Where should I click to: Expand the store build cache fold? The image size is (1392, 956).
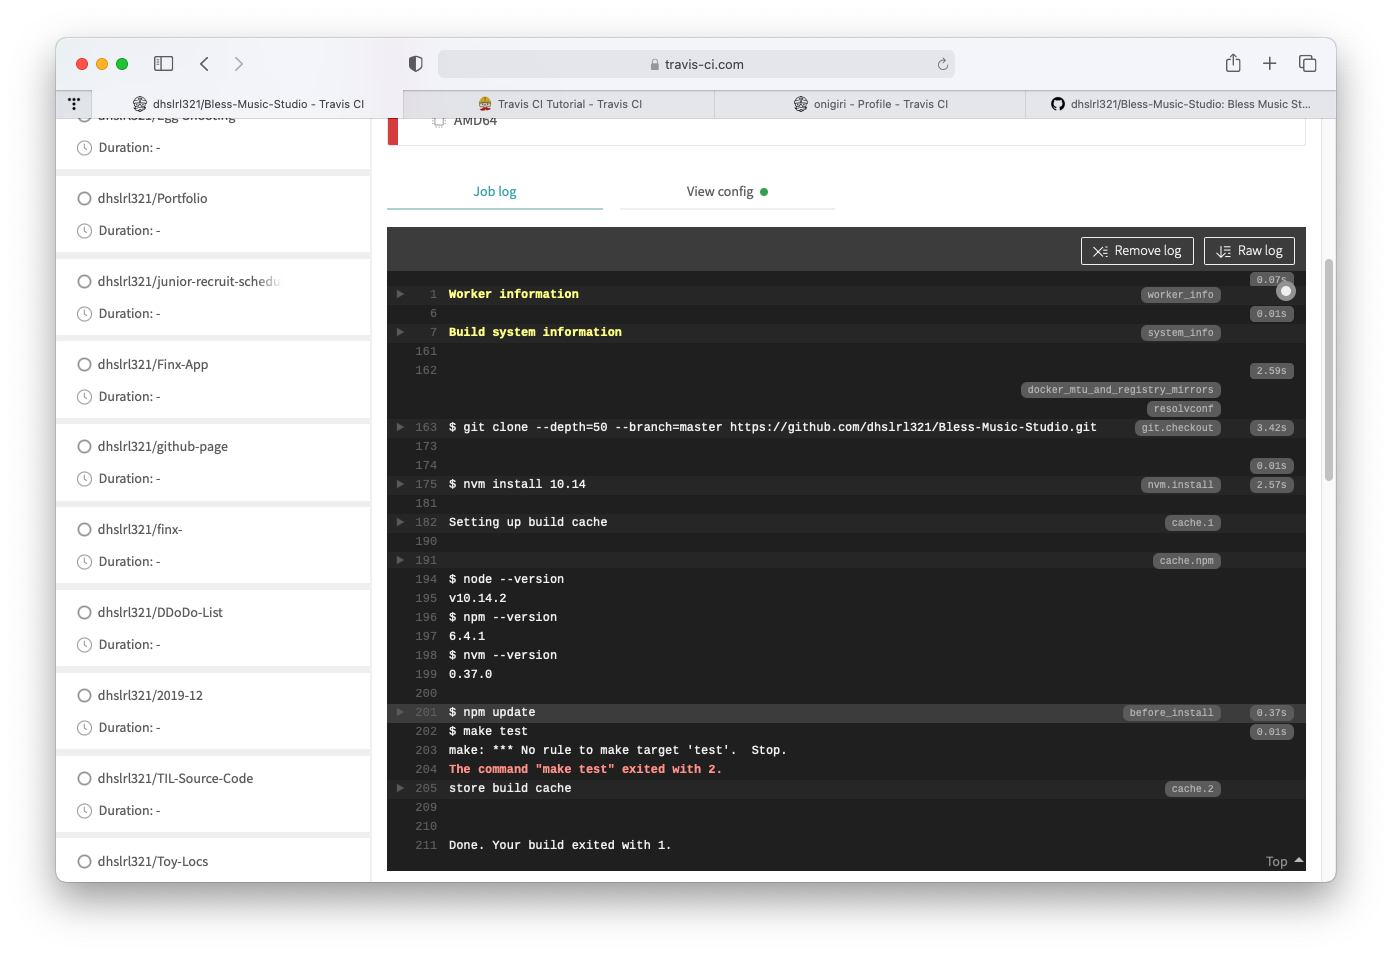coord(400,788)
